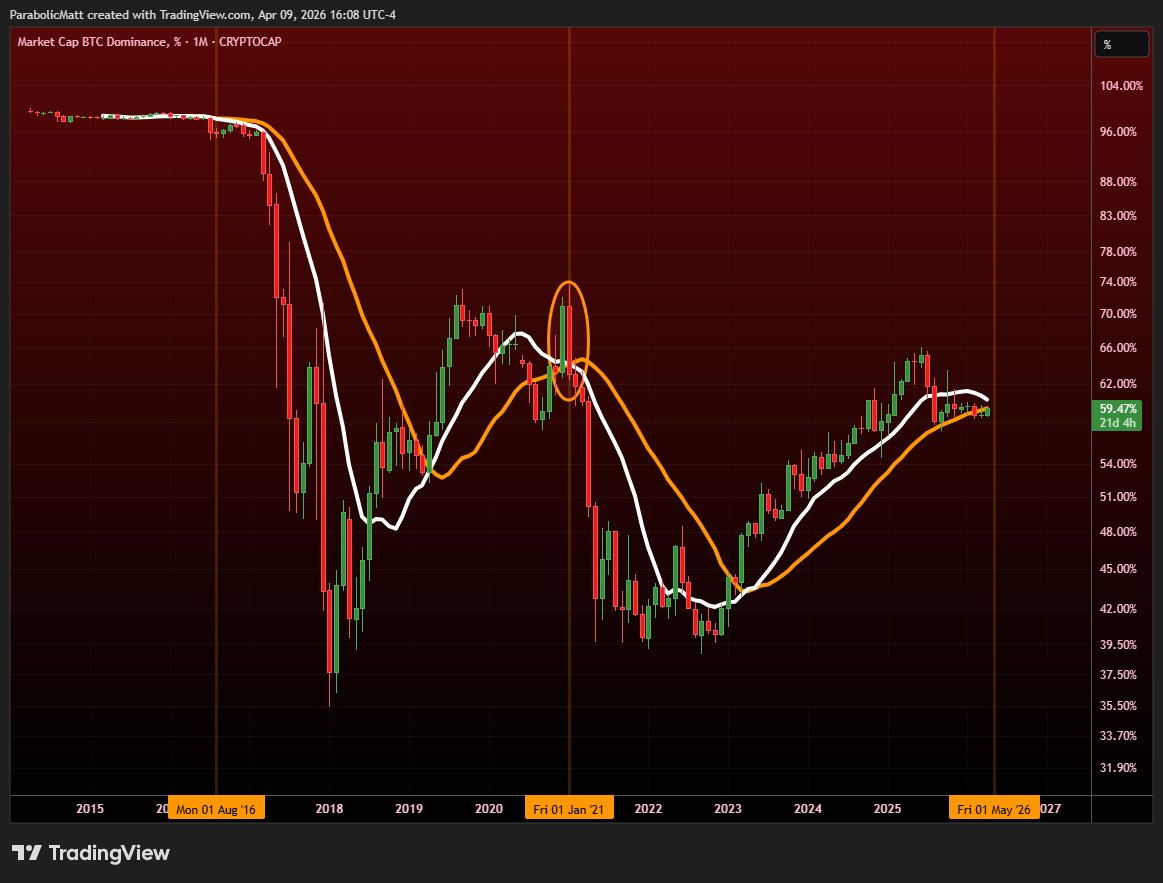The height and width of the screenshot is (883, 1163).
Task: Click the ParabolicMatt created with TradingView.com caption
Action: (x=202, y=15)
